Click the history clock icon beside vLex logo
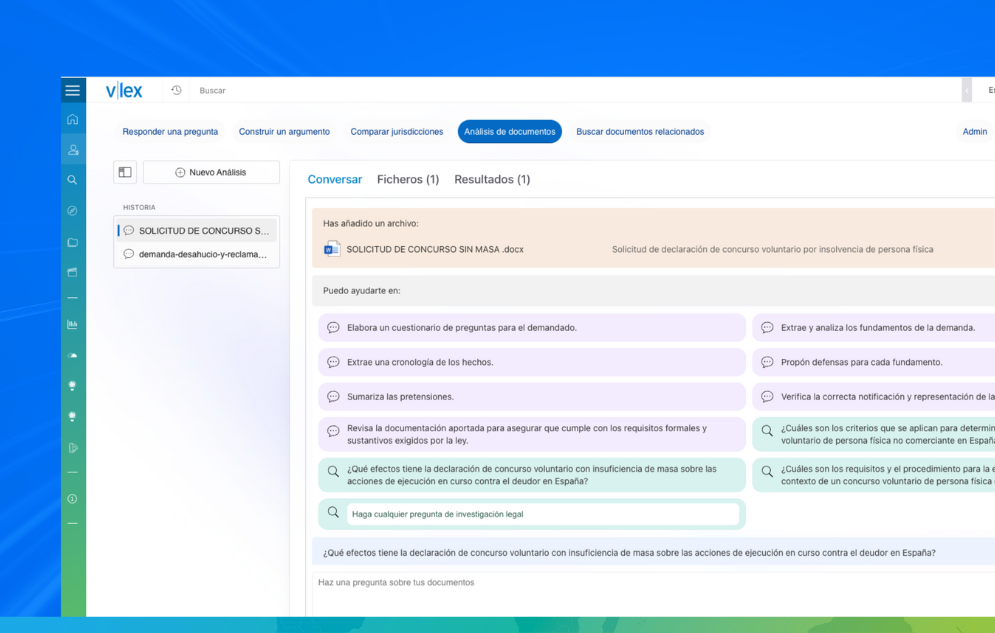 point(176,90)
